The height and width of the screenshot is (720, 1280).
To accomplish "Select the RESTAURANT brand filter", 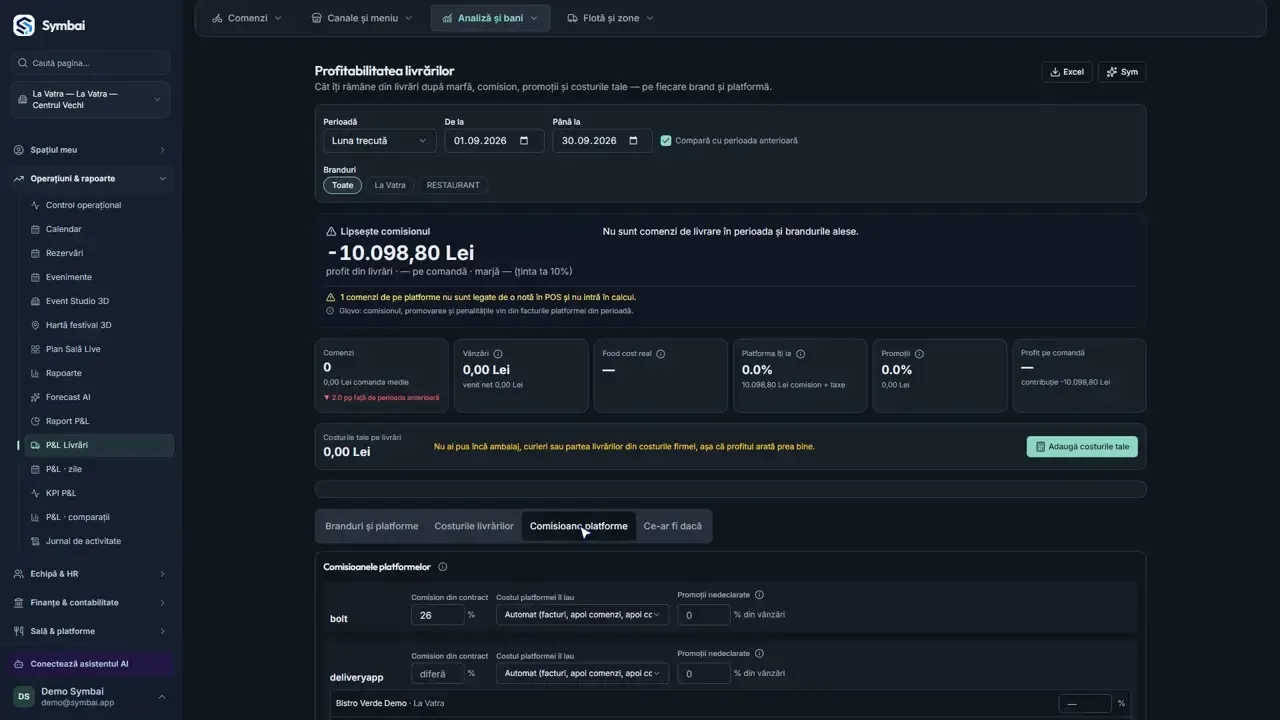I will (x=453, y=185).
